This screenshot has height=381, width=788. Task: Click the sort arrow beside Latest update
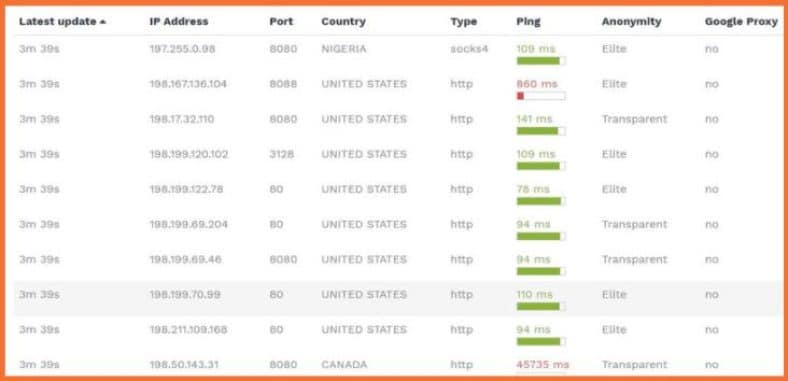pyautogui.click(x=103, y=22)
